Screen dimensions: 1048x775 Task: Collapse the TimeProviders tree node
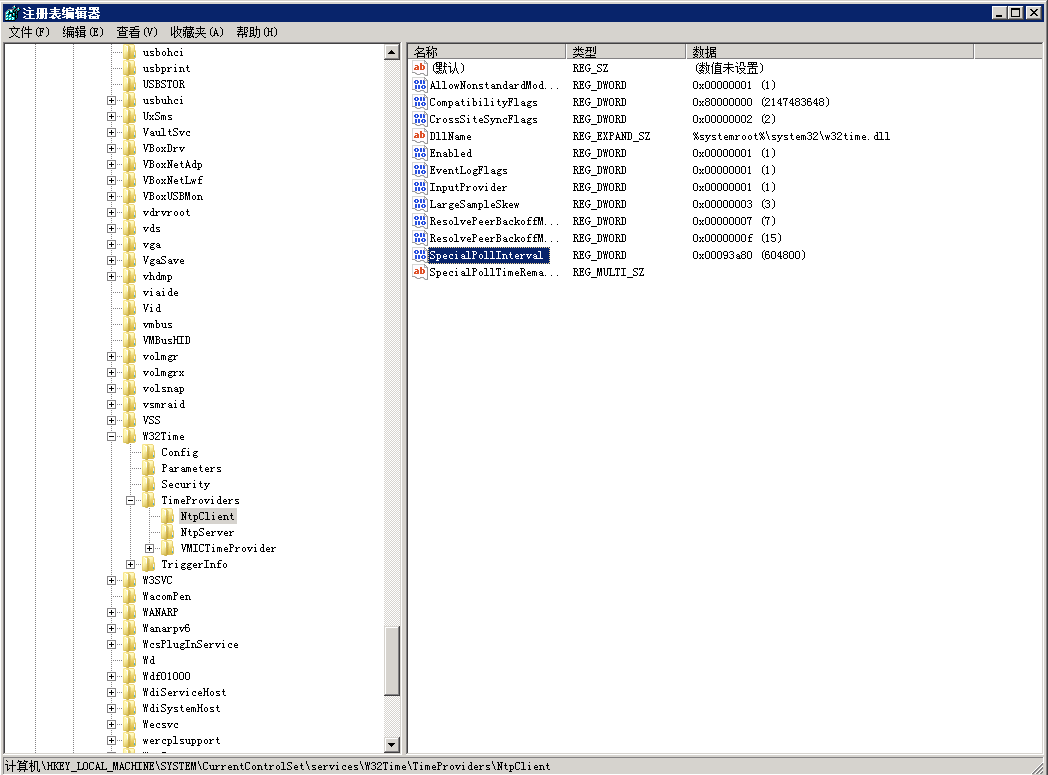coord(130,500)
